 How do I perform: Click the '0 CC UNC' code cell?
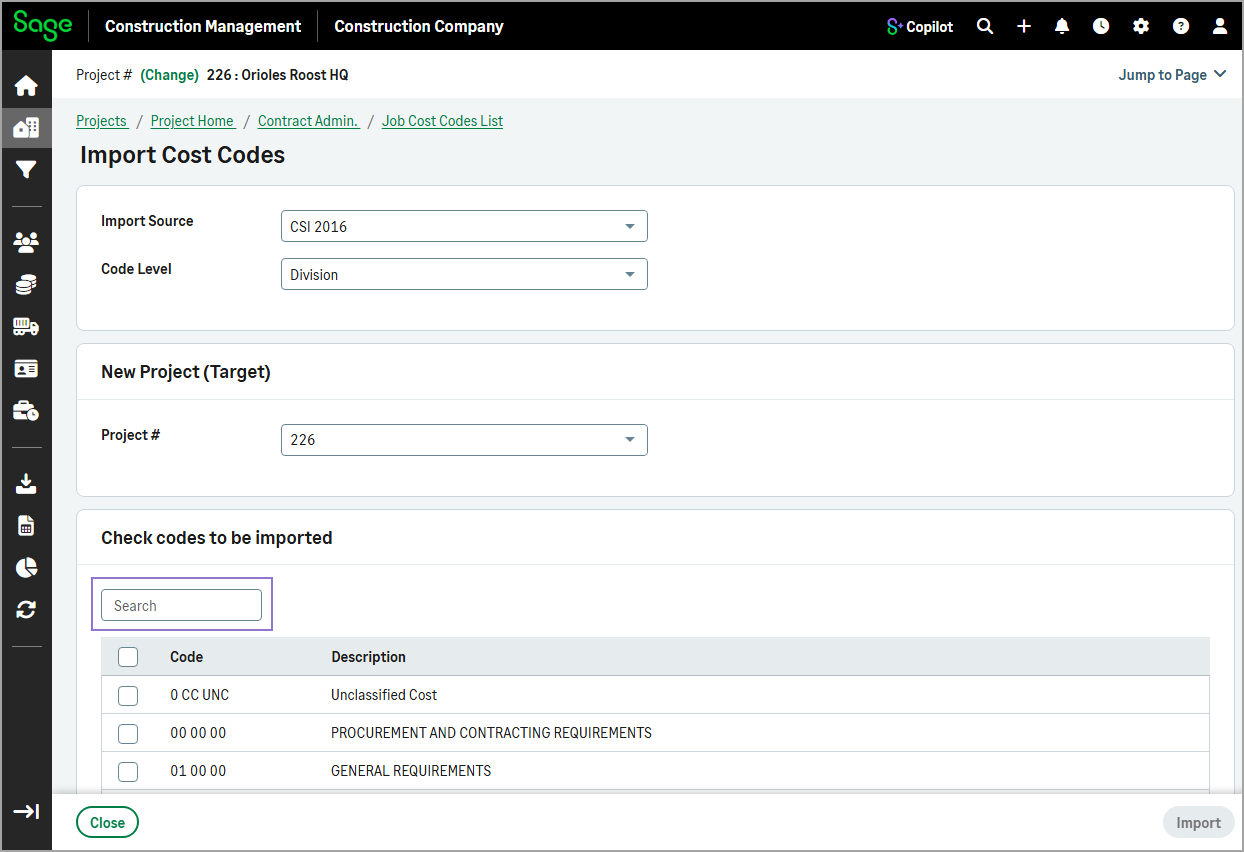click(x=200, y=695)
